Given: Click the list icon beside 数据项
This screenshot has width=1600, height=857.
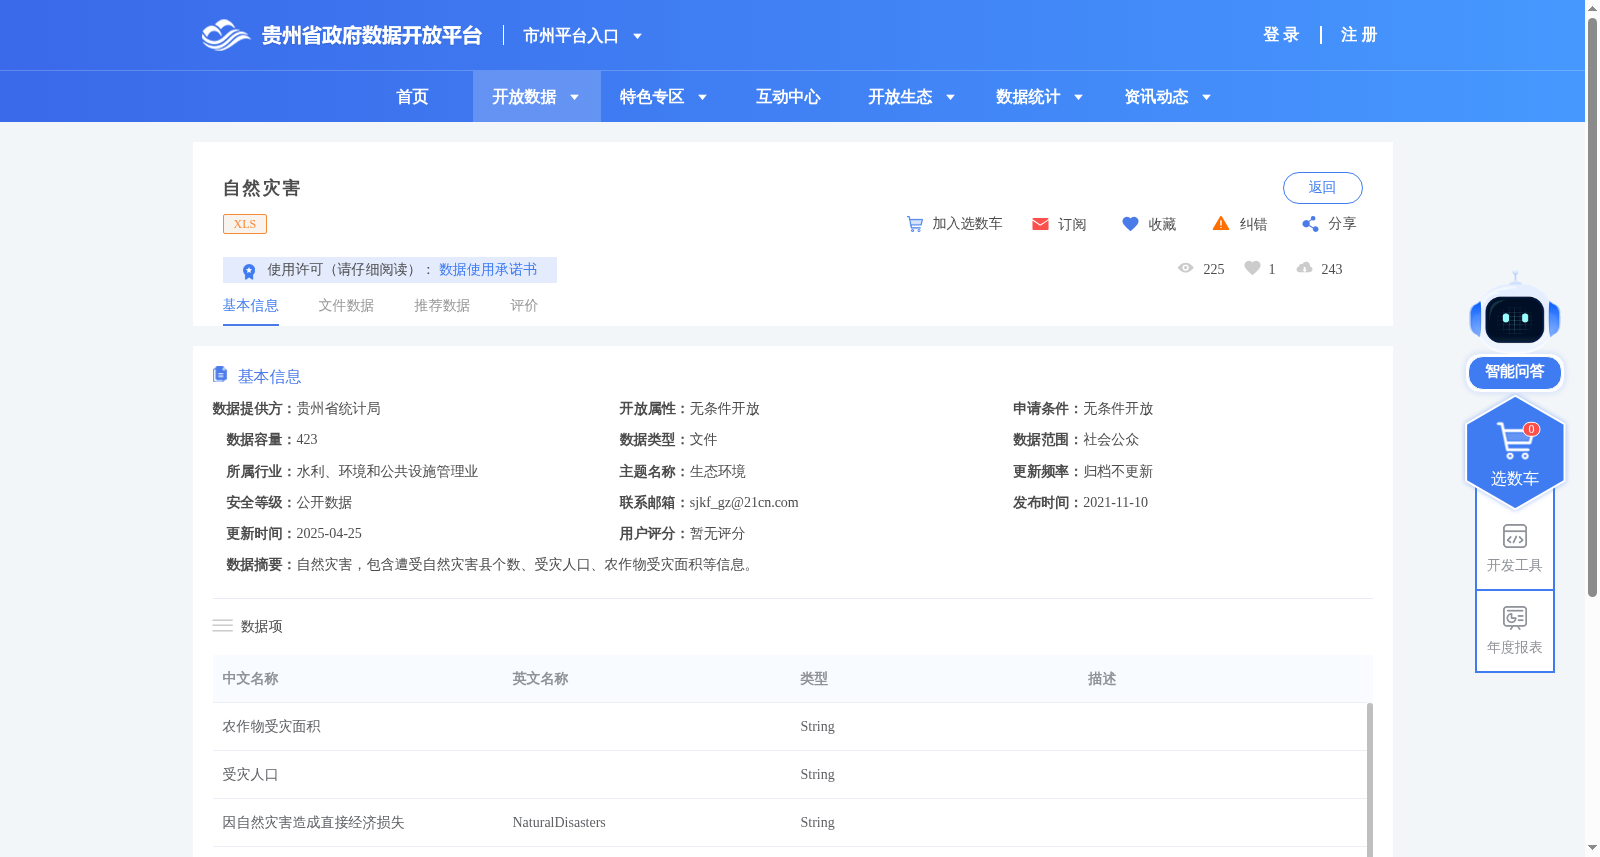Looking at the screenshot, I should (x=222, y=626).
